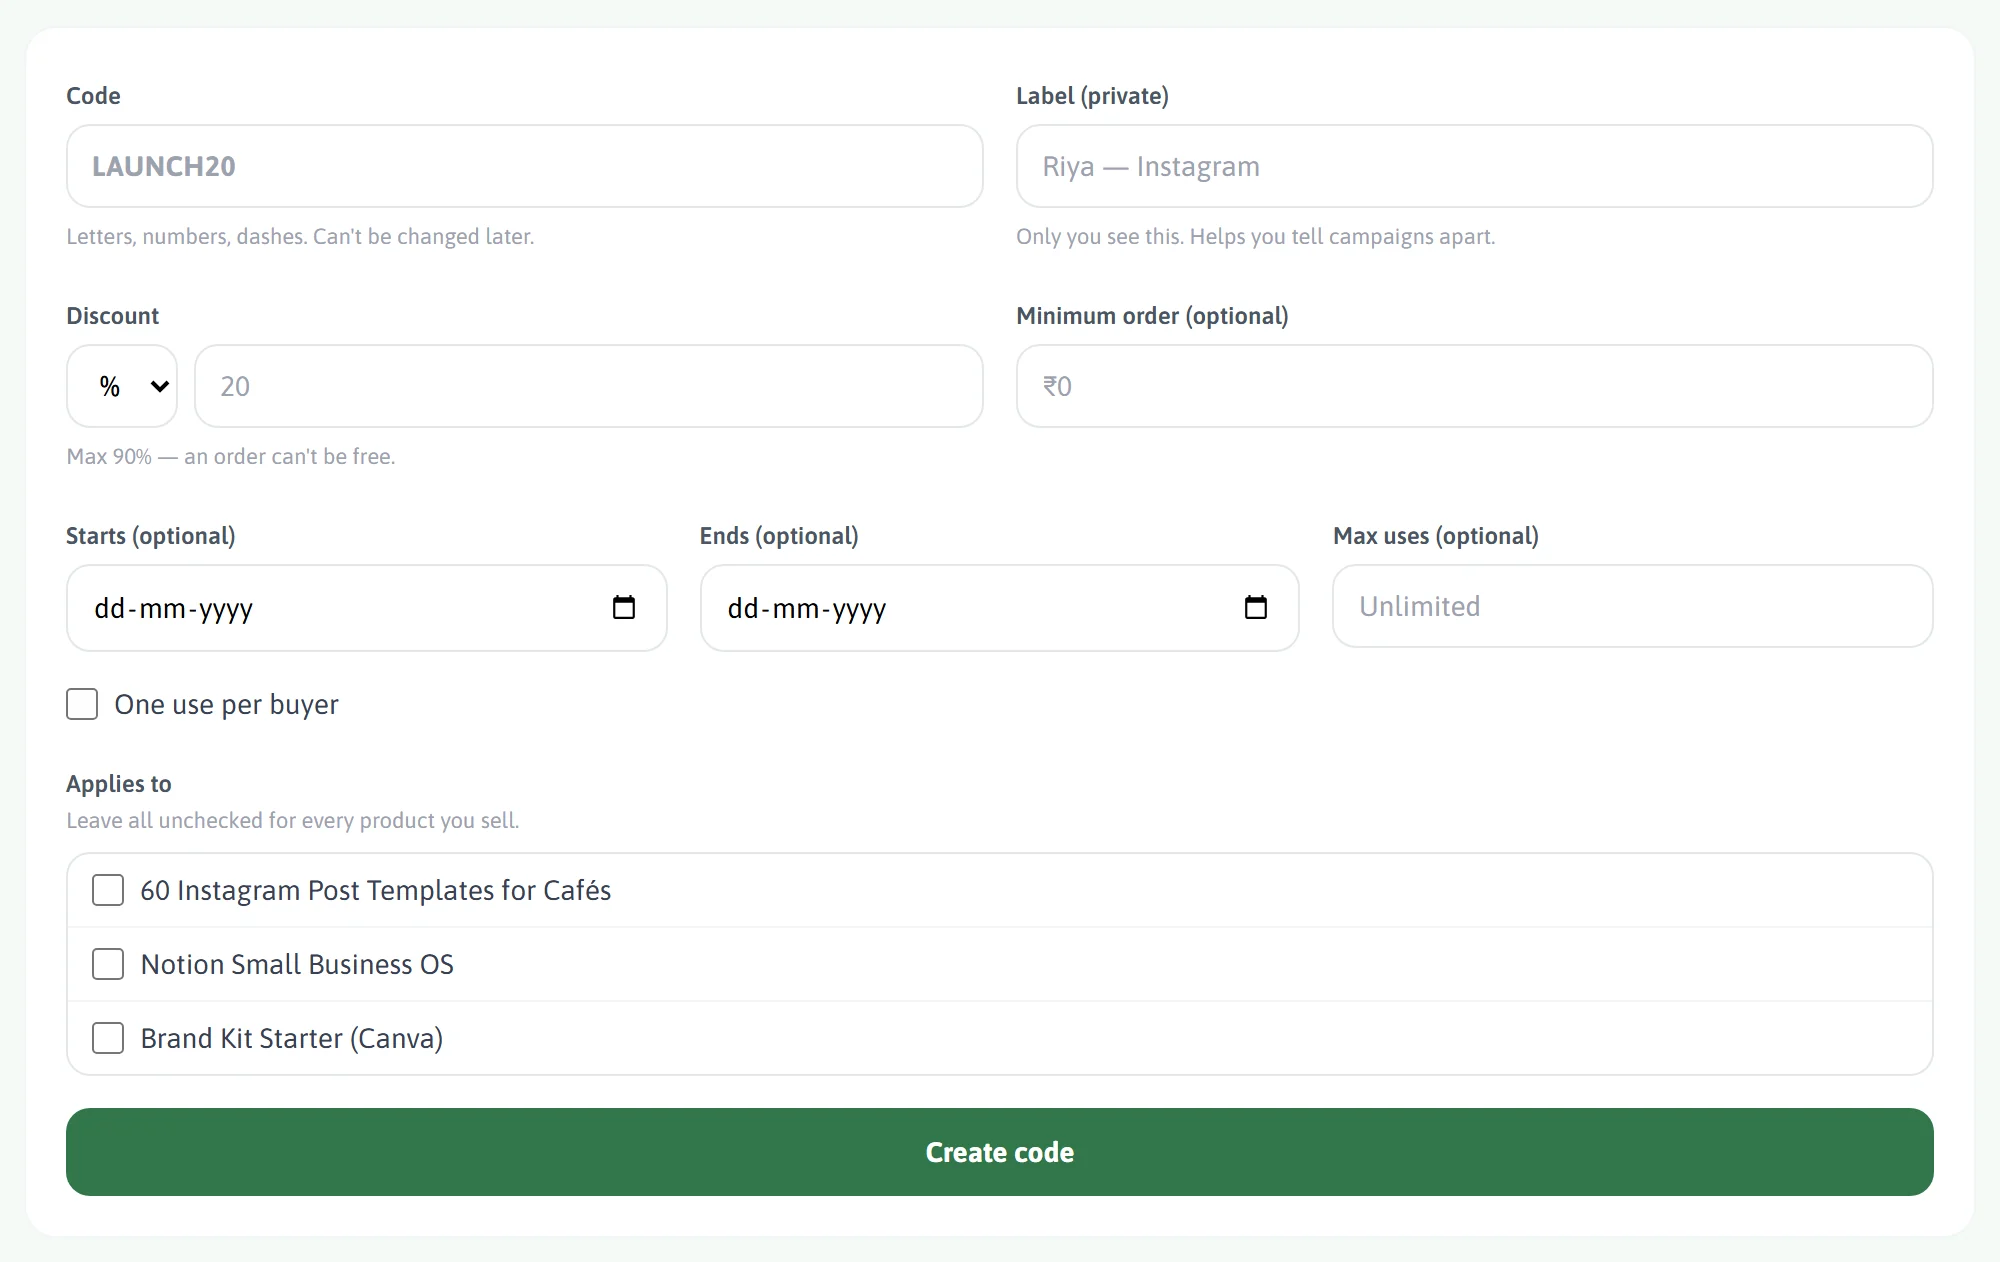The width and height of the screenshot is (2000, 1262).
Task: Focus the Label (private) input field
Action: pyautogui.click(x=1475, y=166)
